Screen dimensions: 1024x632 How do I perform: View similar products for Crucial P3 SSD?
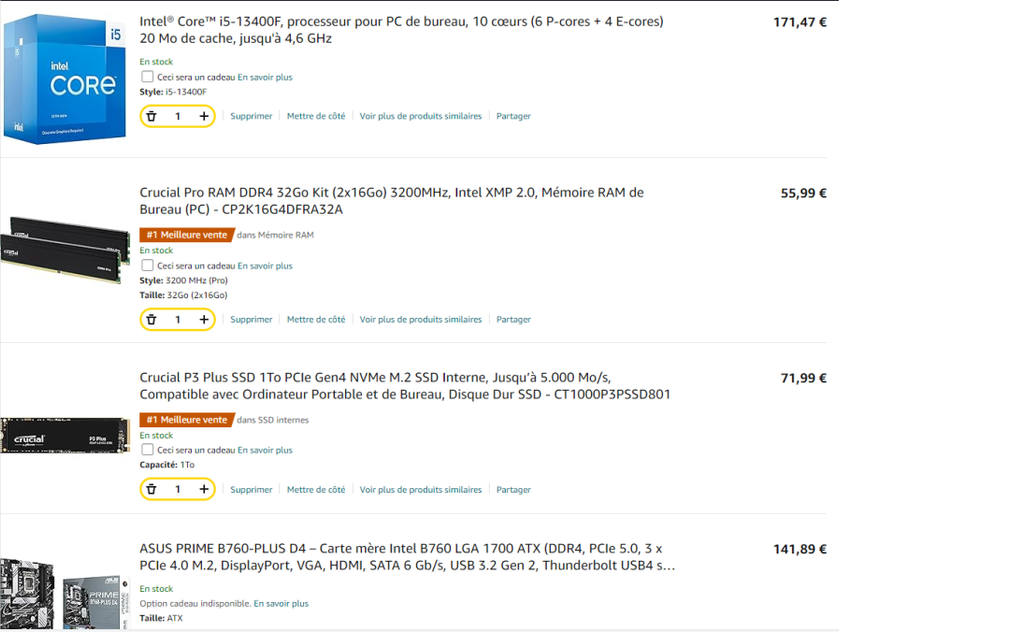(420, 490)
